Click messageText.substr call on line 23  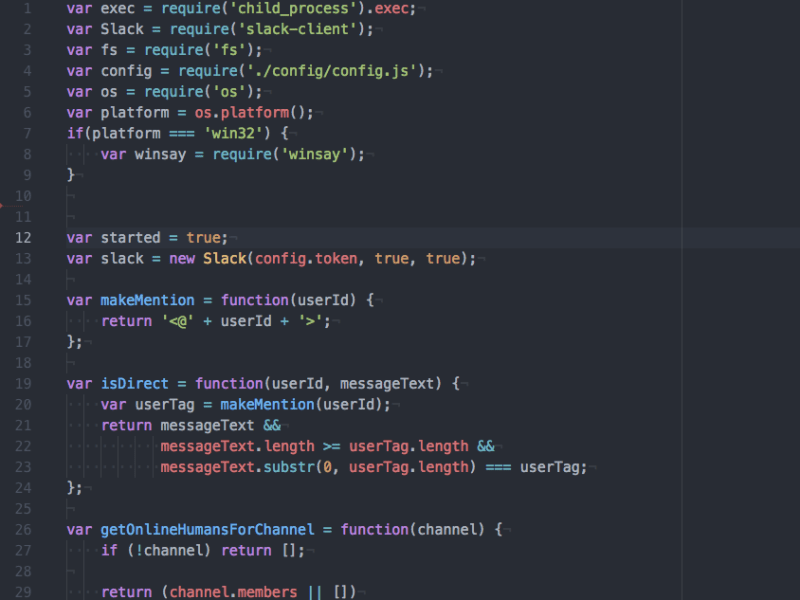(237, 467)
